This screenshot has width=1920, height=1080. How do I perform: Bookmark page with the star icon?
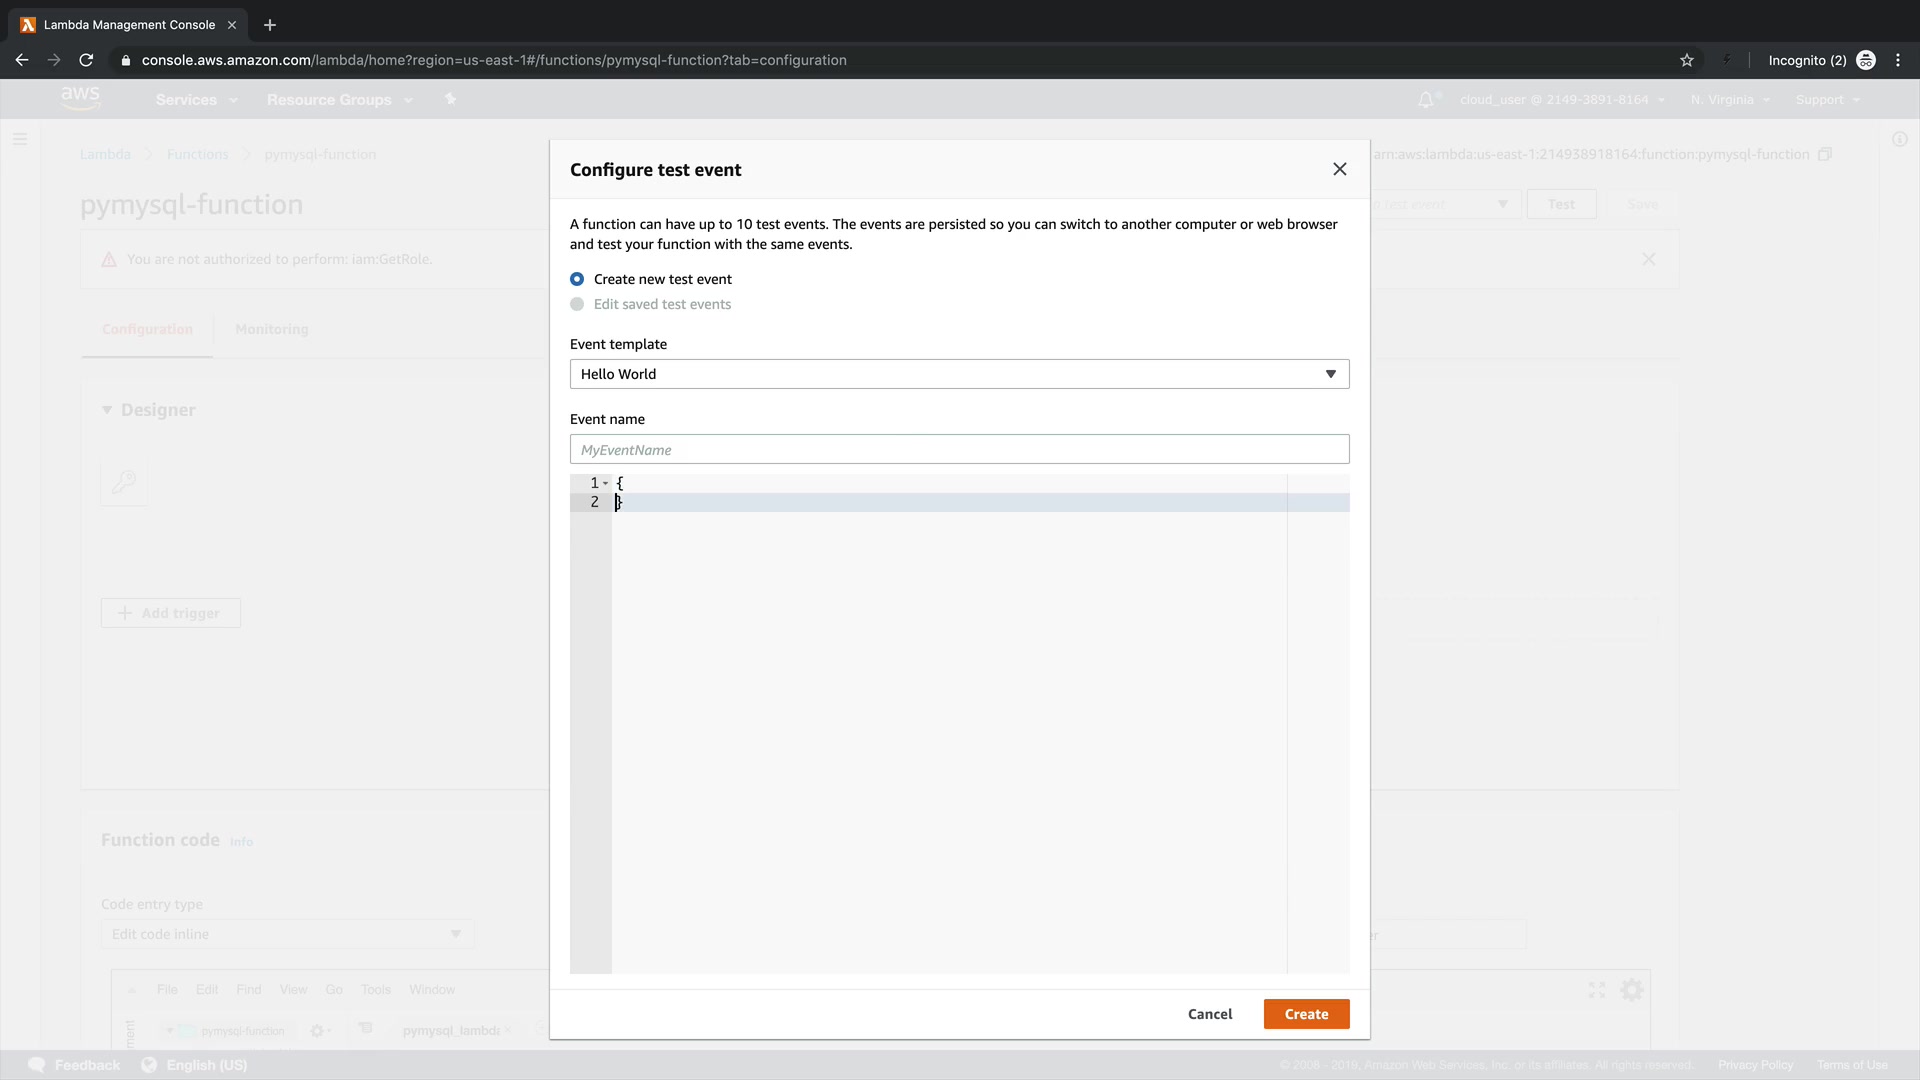coord(1687,60)
